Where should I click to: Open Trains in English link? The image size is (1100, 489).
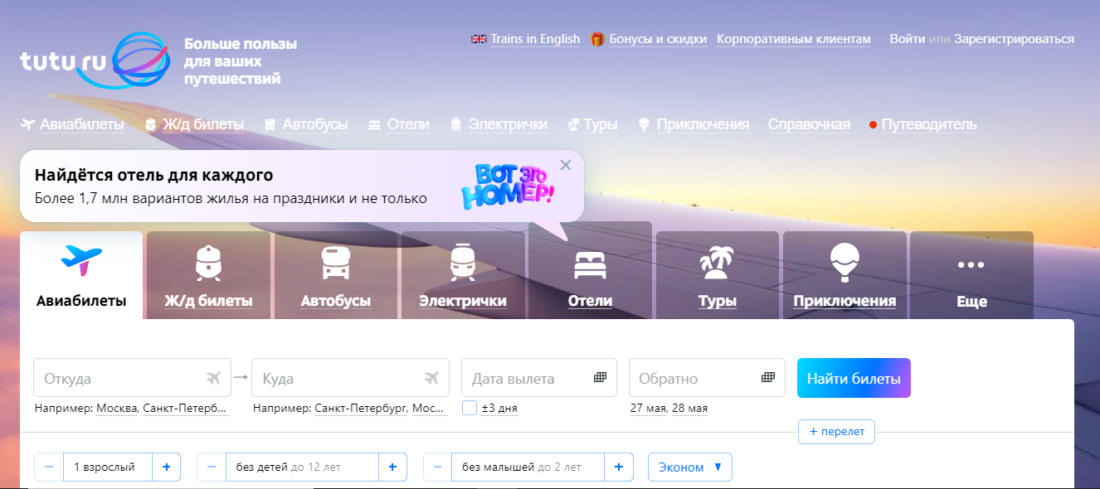[x=535, y=39]
